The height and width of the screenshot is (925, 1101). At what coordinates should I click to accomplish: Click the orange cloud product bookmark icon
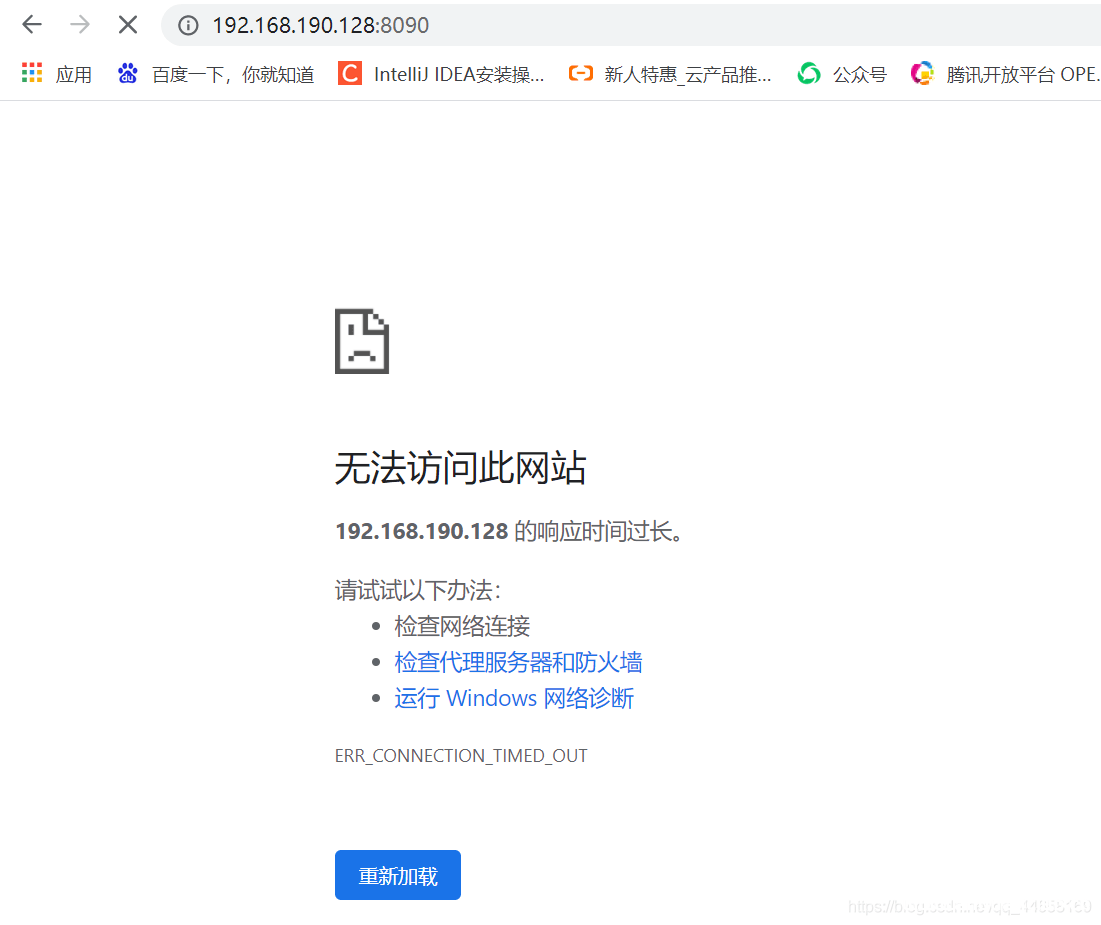tap(581, 73)
